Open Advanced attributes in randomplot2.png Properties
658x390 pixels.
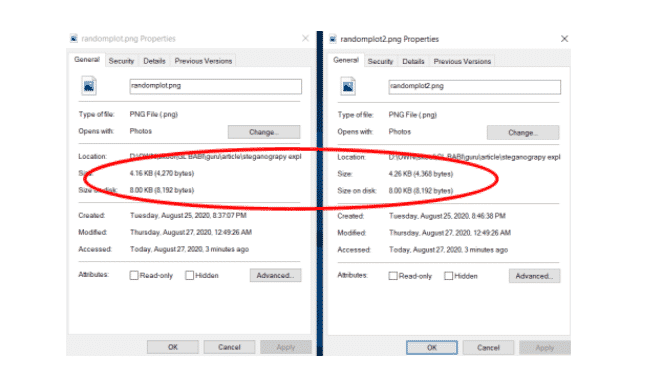click(534, 276)
